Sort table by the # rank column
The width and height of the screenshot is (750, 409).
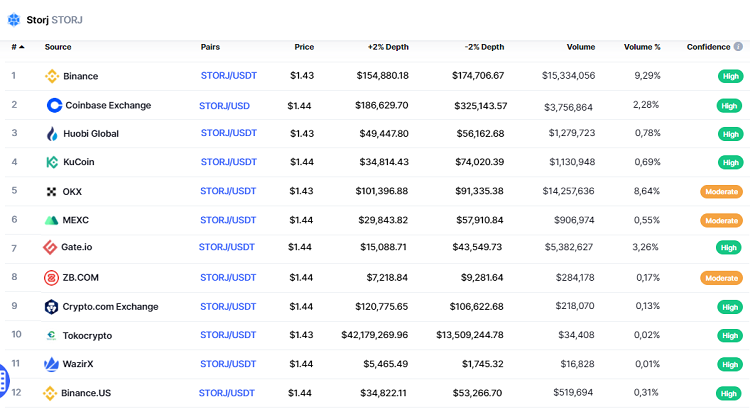coord(17,47)
